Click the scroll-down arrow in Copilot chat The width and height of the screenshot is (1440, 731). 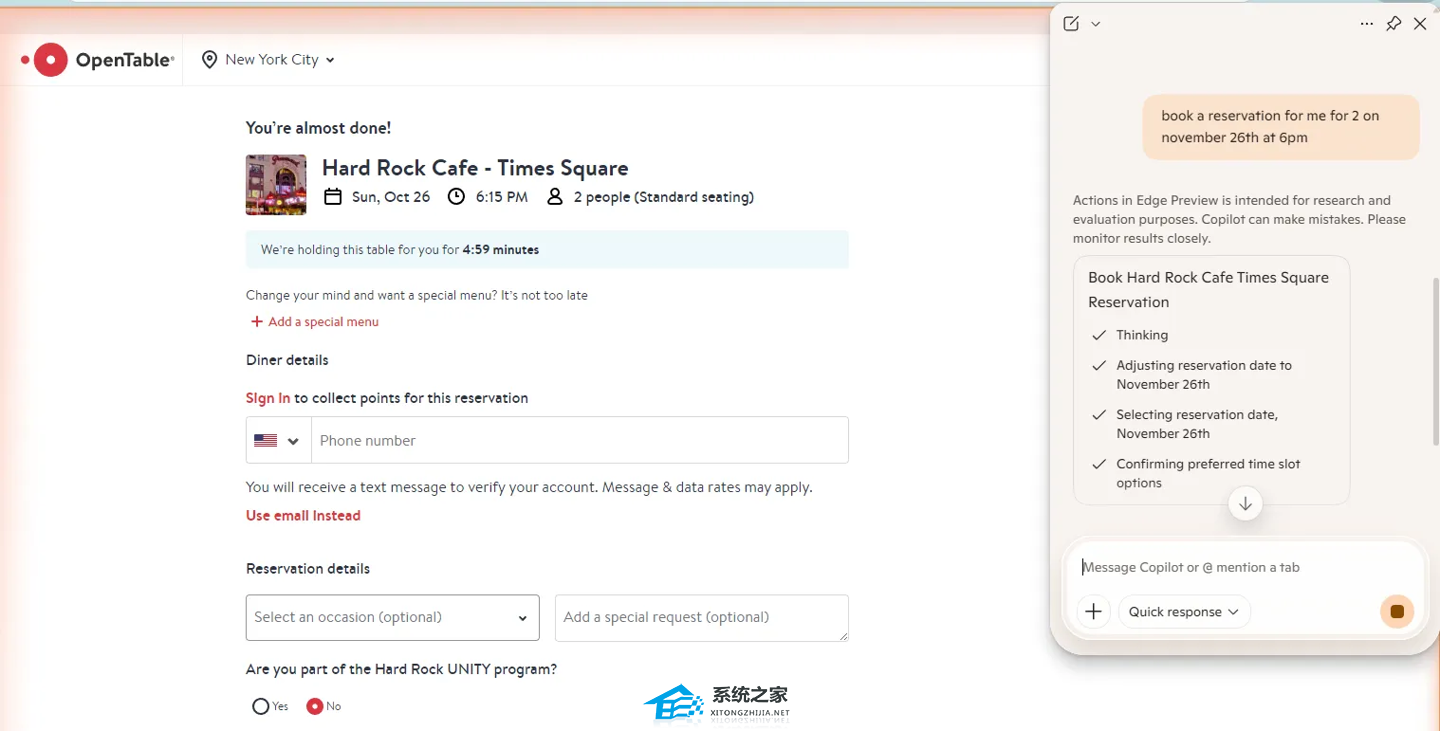coord(1245,504)
